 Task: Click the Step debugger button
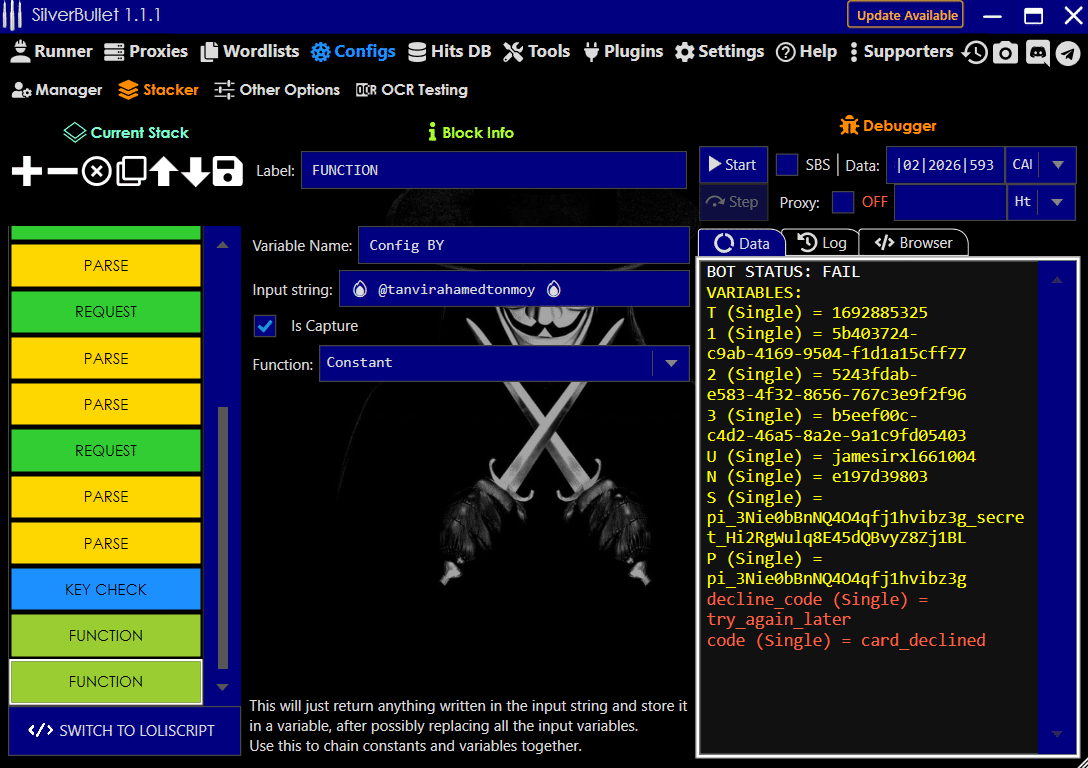click(733, 202)
